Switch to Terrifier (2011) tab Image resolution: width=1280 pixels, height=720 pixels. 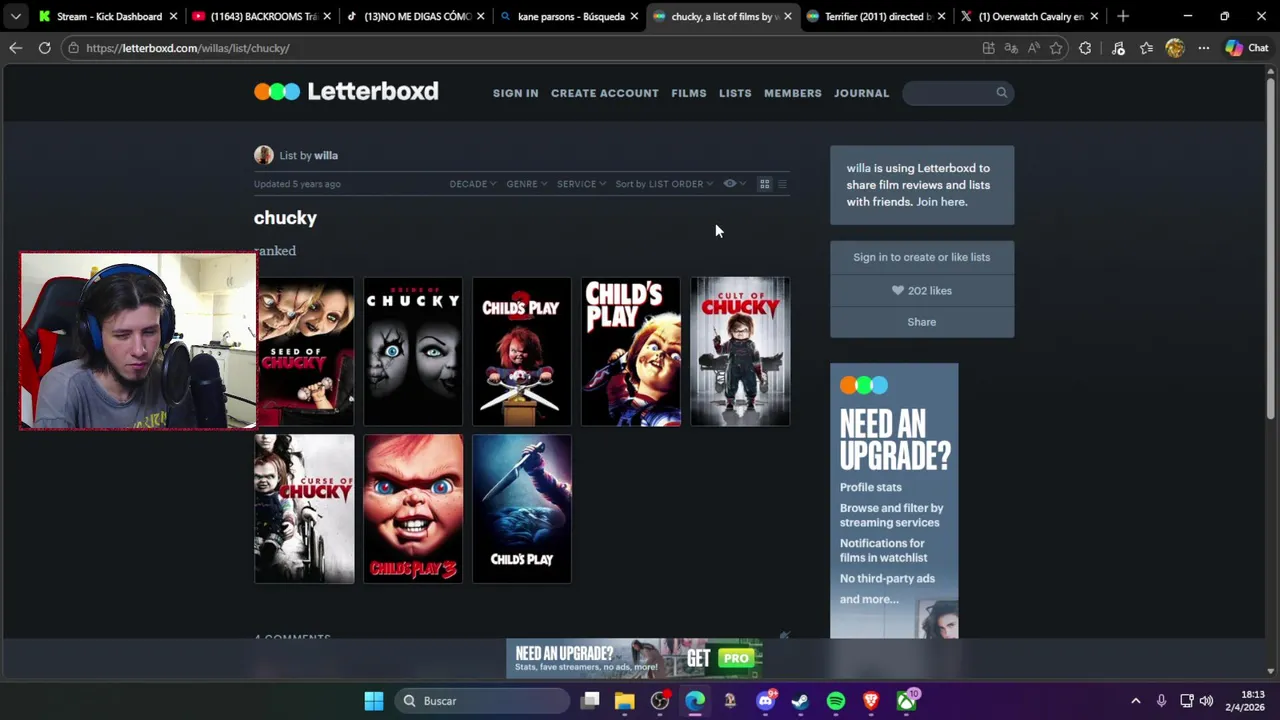point(876,16)
